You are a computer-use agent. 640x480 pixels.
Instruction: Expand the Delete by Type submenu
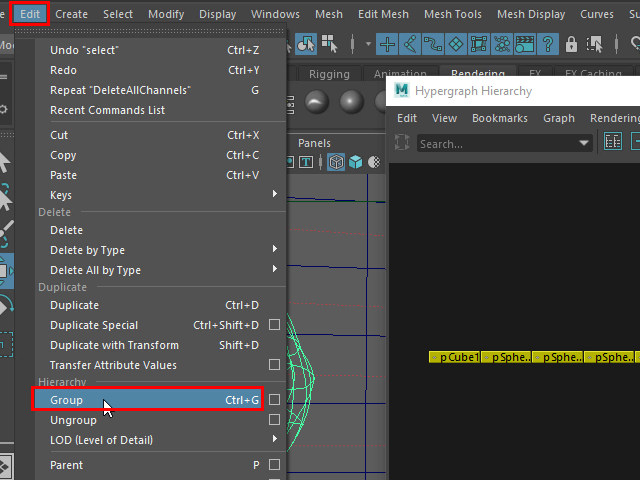pyautogui.click(x=274, y=250)
